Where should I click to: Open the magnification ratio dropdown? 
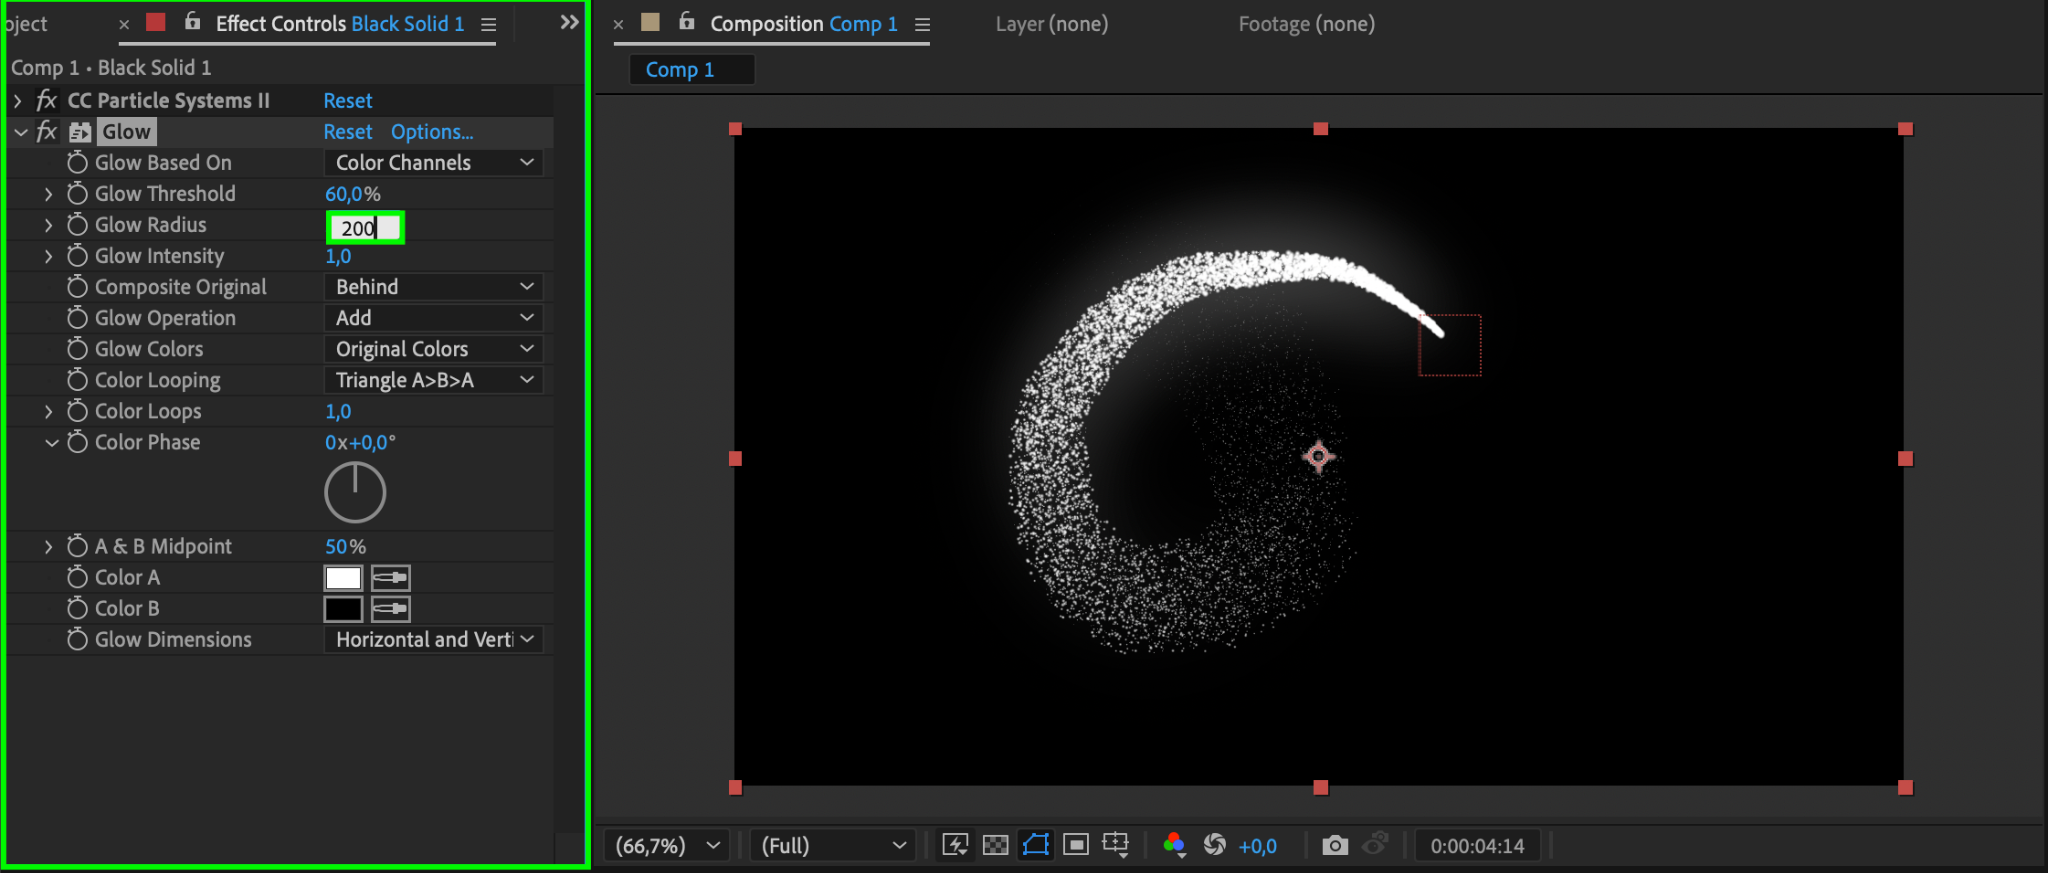pyautogui.click(x=667, y=846)
